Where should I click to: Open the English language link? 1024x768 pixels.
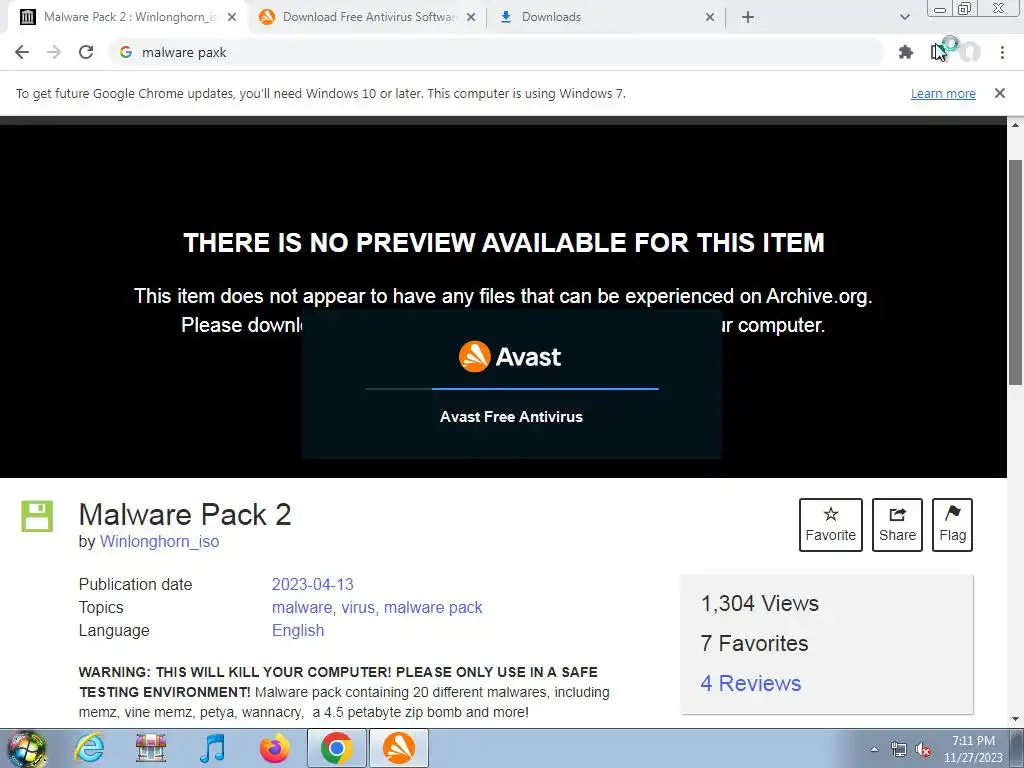click(x=298, y=630)
